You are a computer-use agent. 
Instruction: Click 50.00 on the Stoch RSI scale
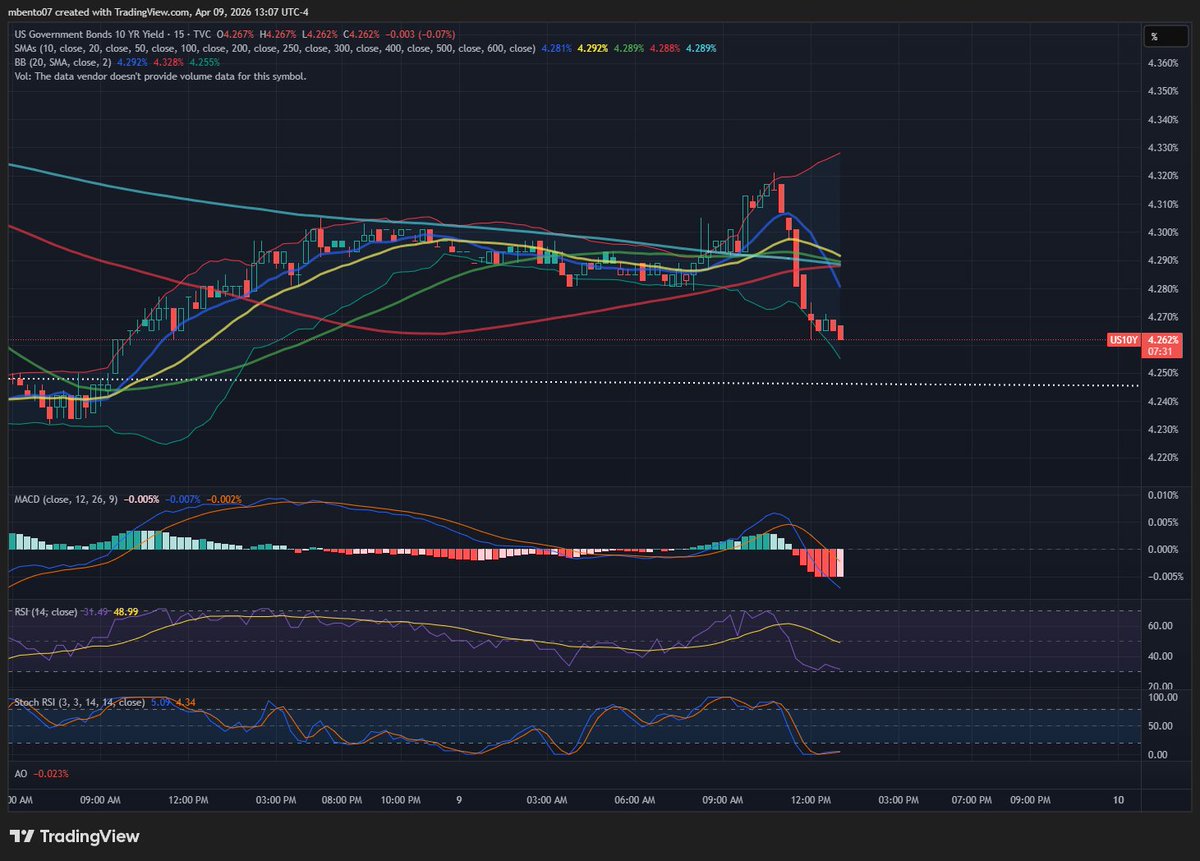pos(1162,725)
